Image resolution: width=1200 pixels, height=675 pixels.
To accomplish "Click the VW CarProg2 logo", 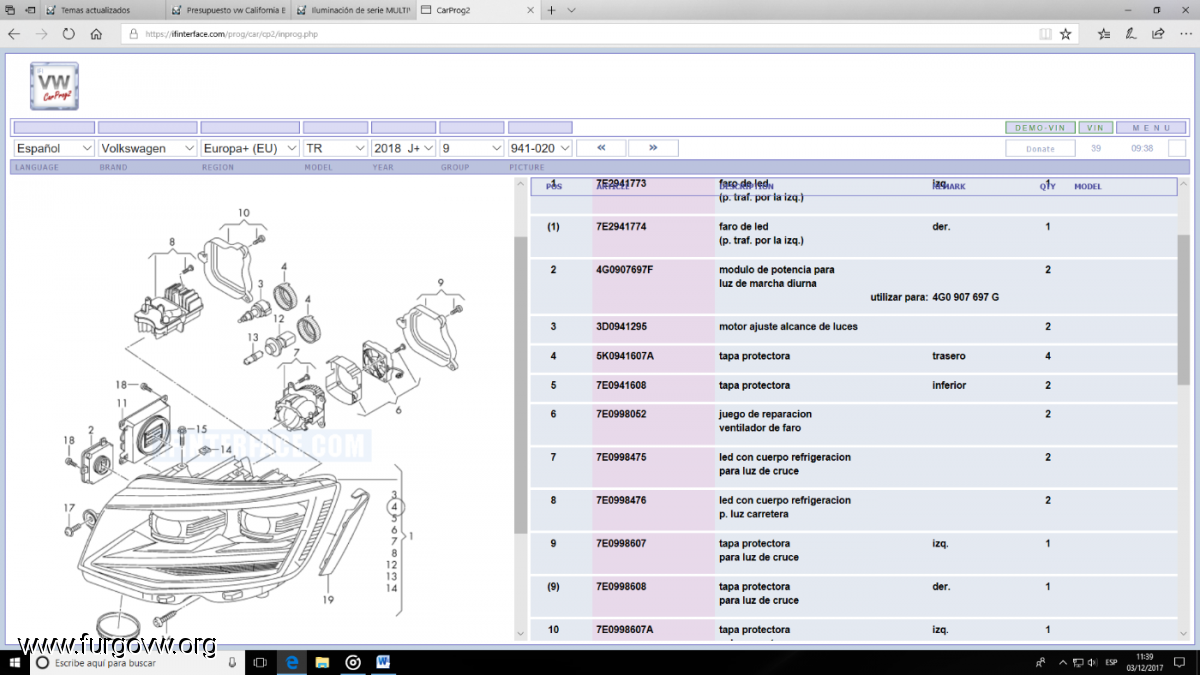I will [x=54, y=86].
